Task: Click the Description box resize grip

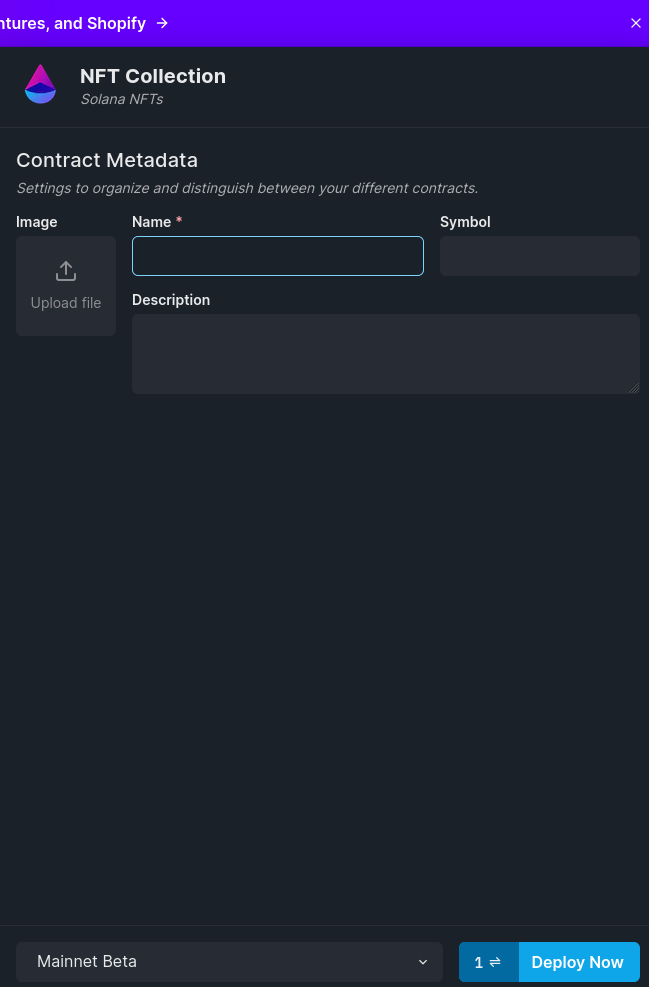Action: (x=634, y=388)
